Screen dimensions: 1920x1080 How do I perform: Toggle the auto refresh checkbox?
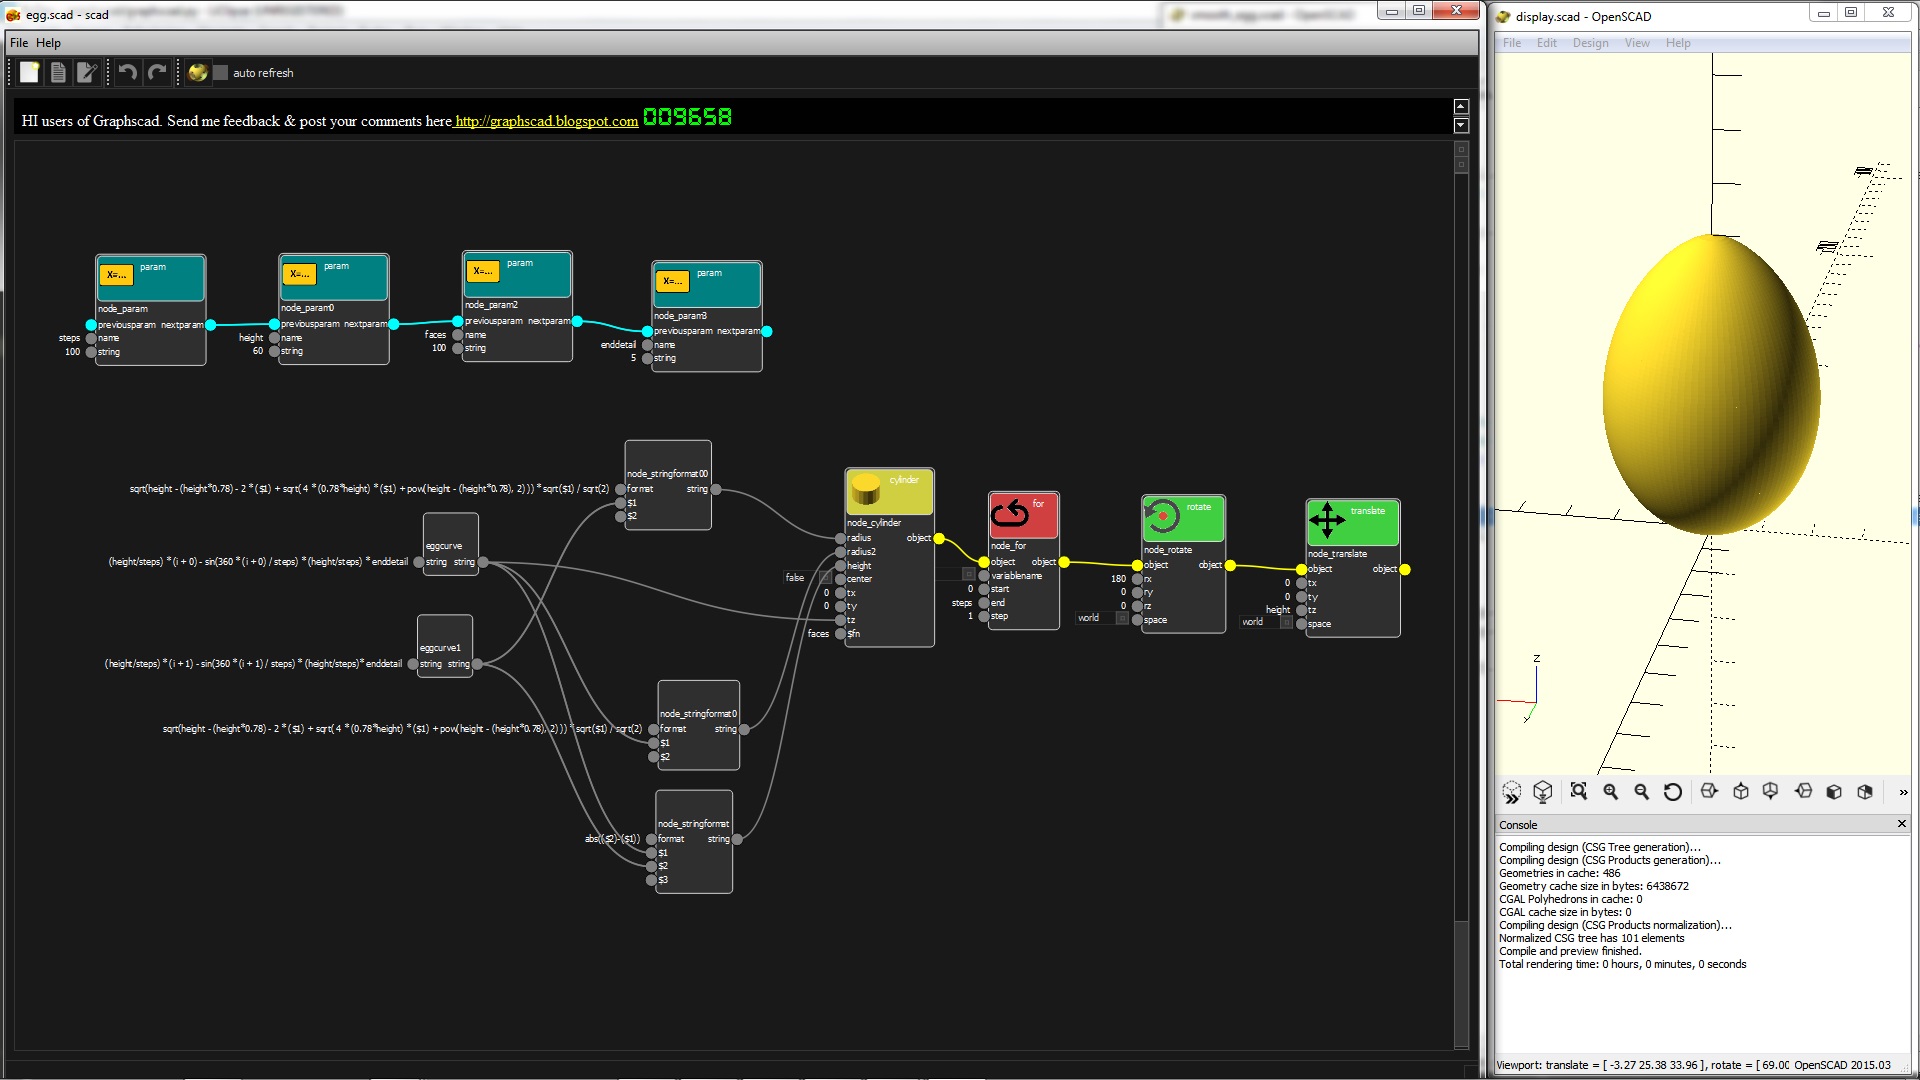pos(221,73)
